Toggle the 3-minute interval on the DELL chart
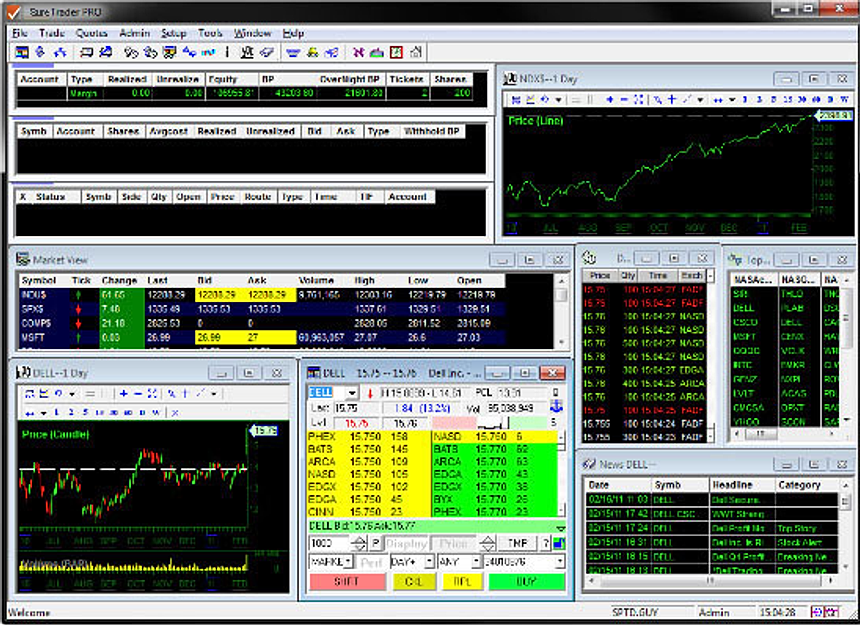Viewport: 860px width, 625px height. coord(71,412)
